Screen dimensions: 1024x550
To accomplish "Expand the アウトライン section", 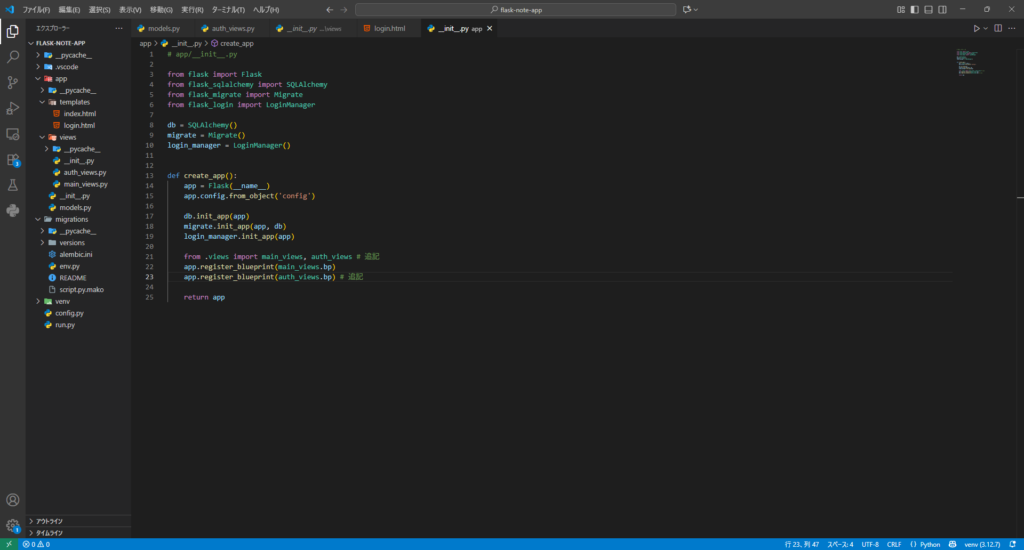I will (x=50, y=521).
